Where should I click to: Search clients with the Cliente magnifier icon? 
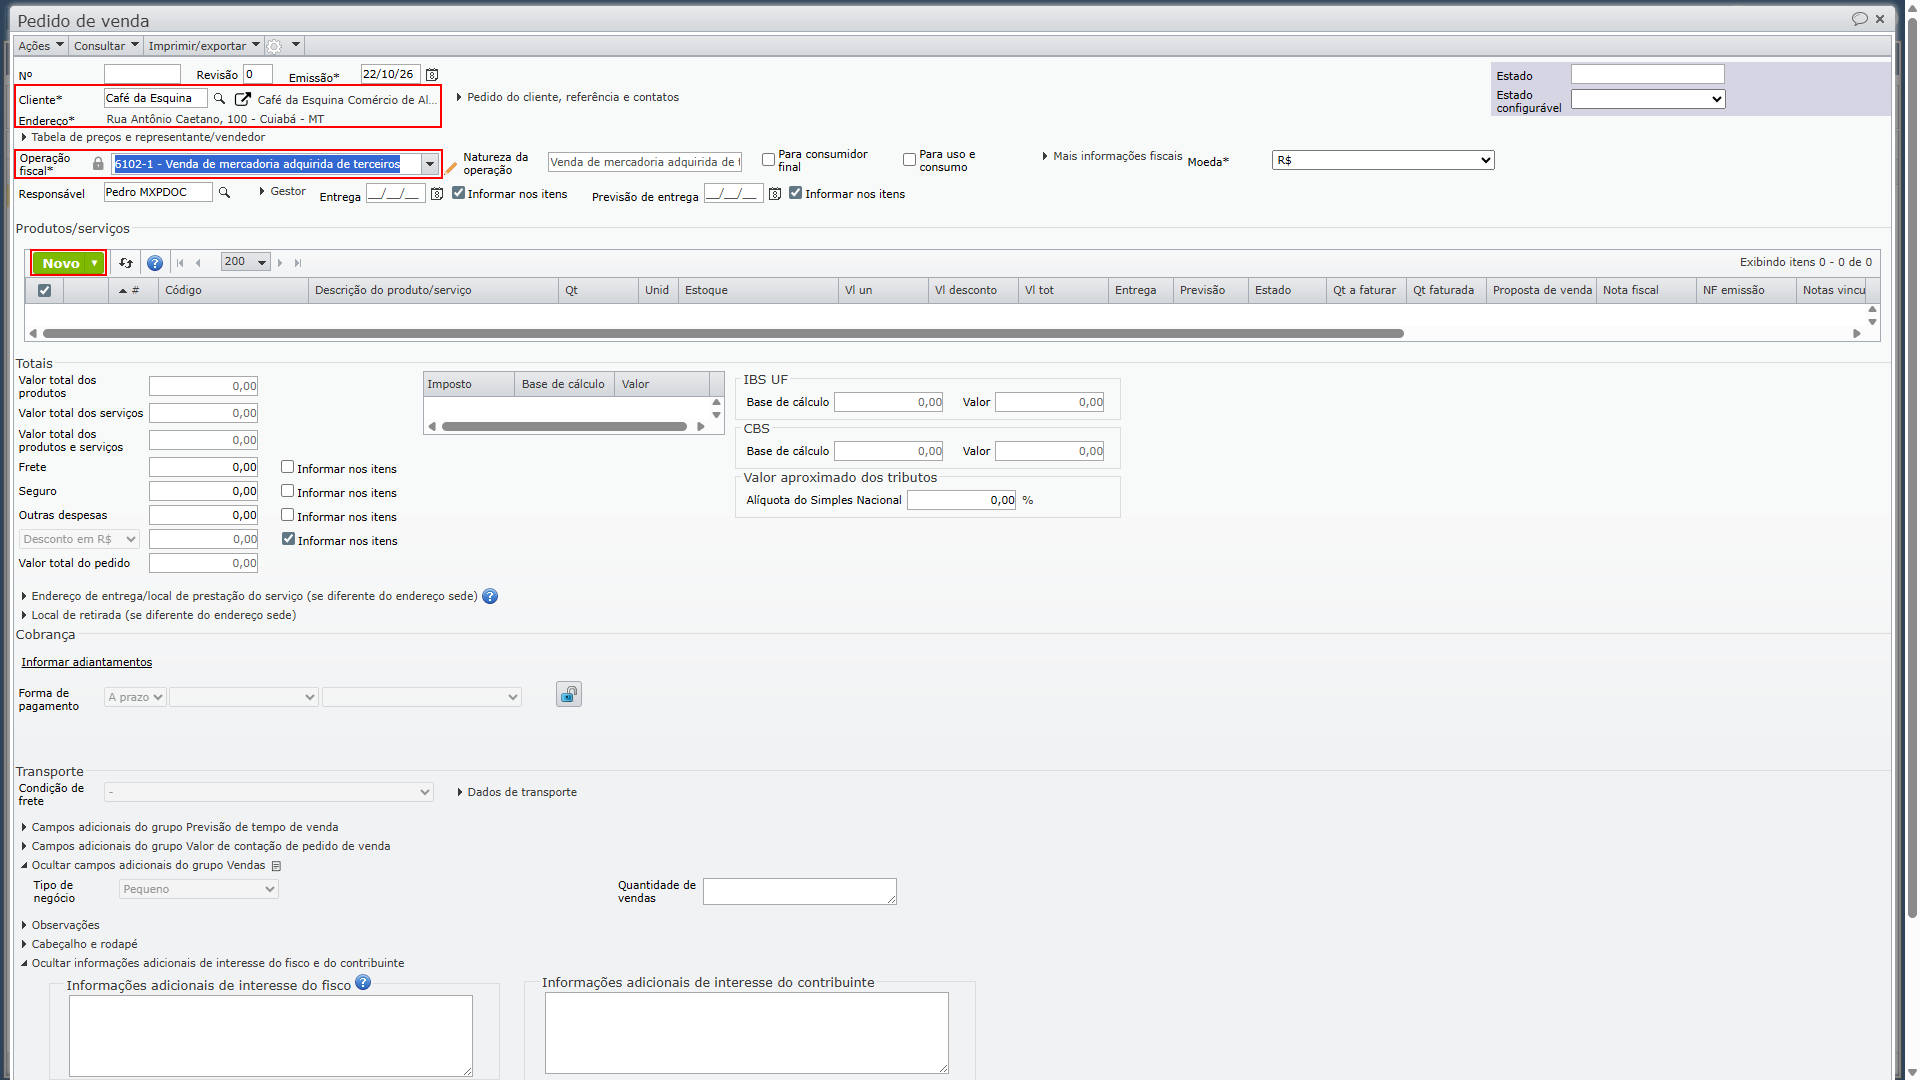click(220, 99)
